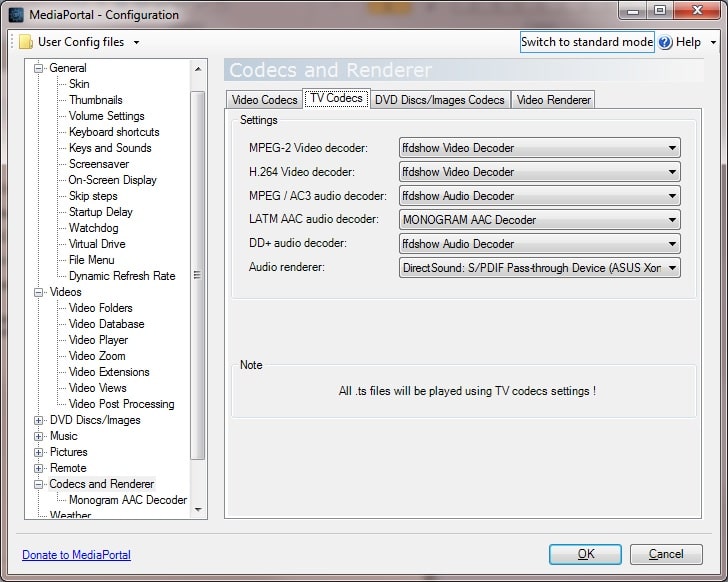
Task: Select the Video Player tree item
Action: point(98,340)
